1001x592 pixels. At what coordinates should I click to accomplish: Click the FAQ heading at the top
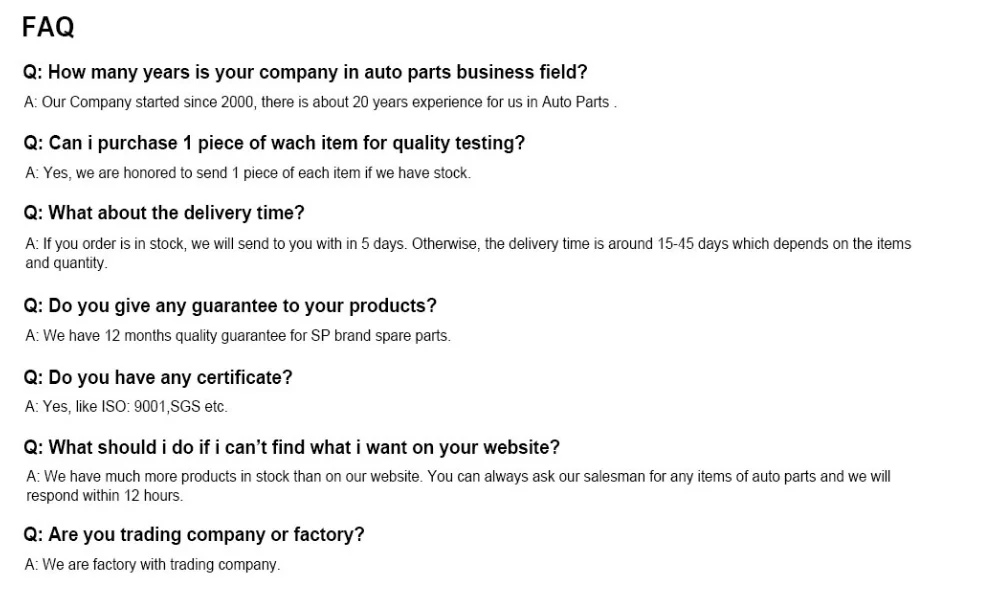click(48, 28)
